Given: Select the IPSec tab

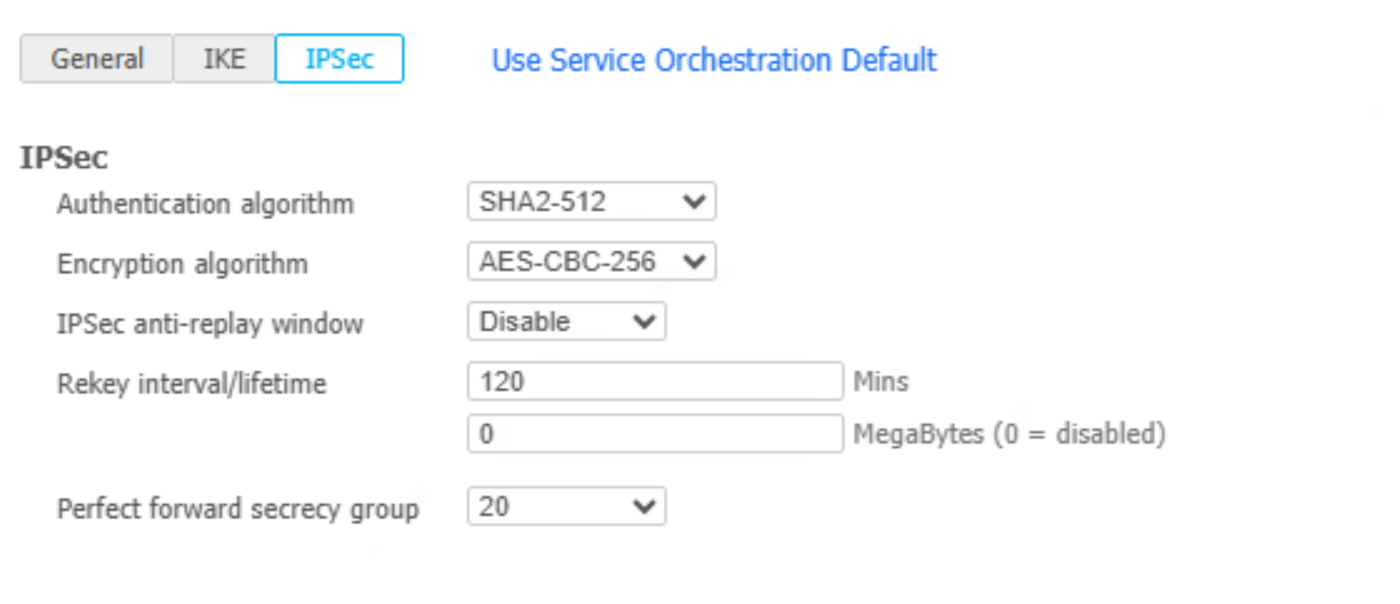Looking at the screenshot, I should pyautogui.click(x=339, y=59).
